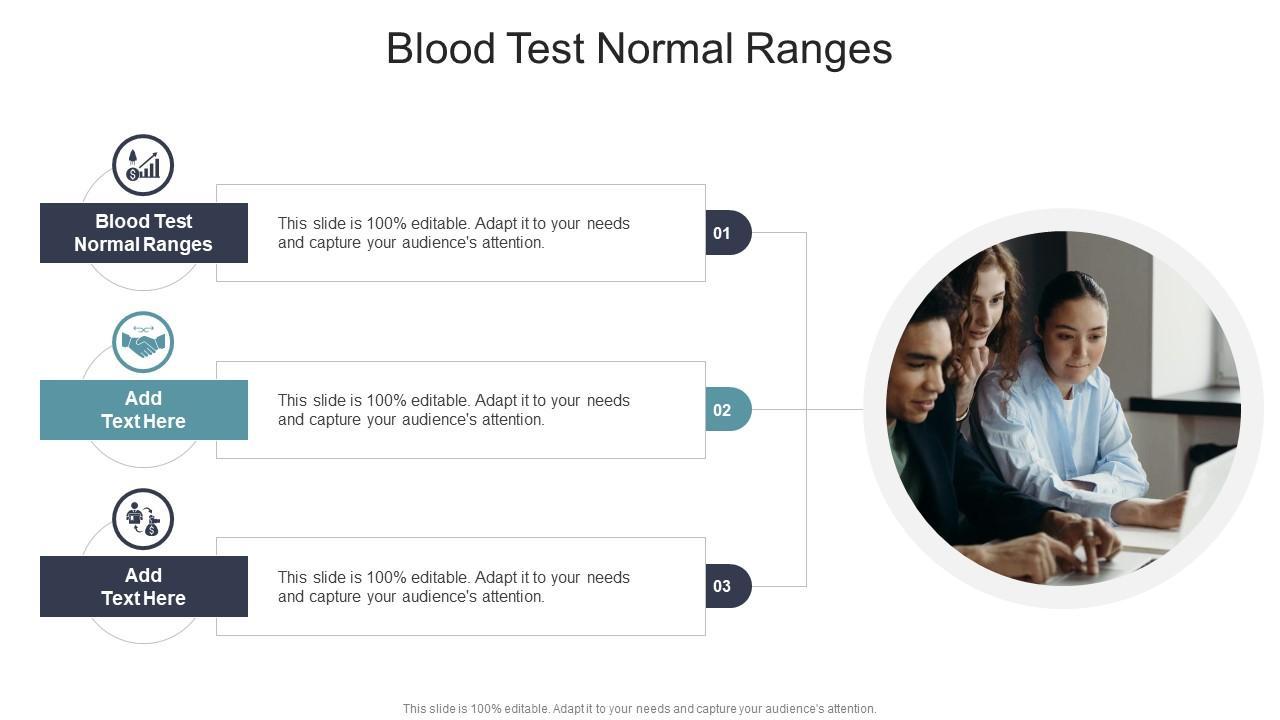1280x720 pixels.
Task: Select the 01 number badge
Action: (x=726, y=233)
